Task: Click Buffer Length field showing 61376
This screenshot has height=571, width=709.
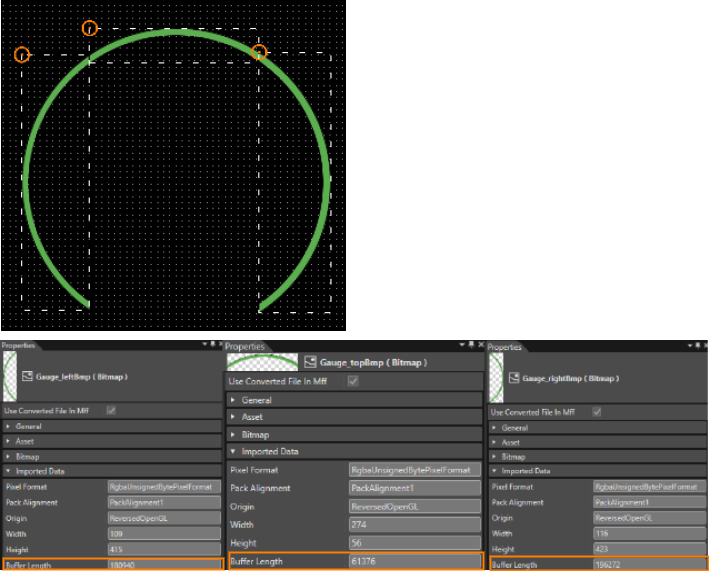Action: (415, 561)
